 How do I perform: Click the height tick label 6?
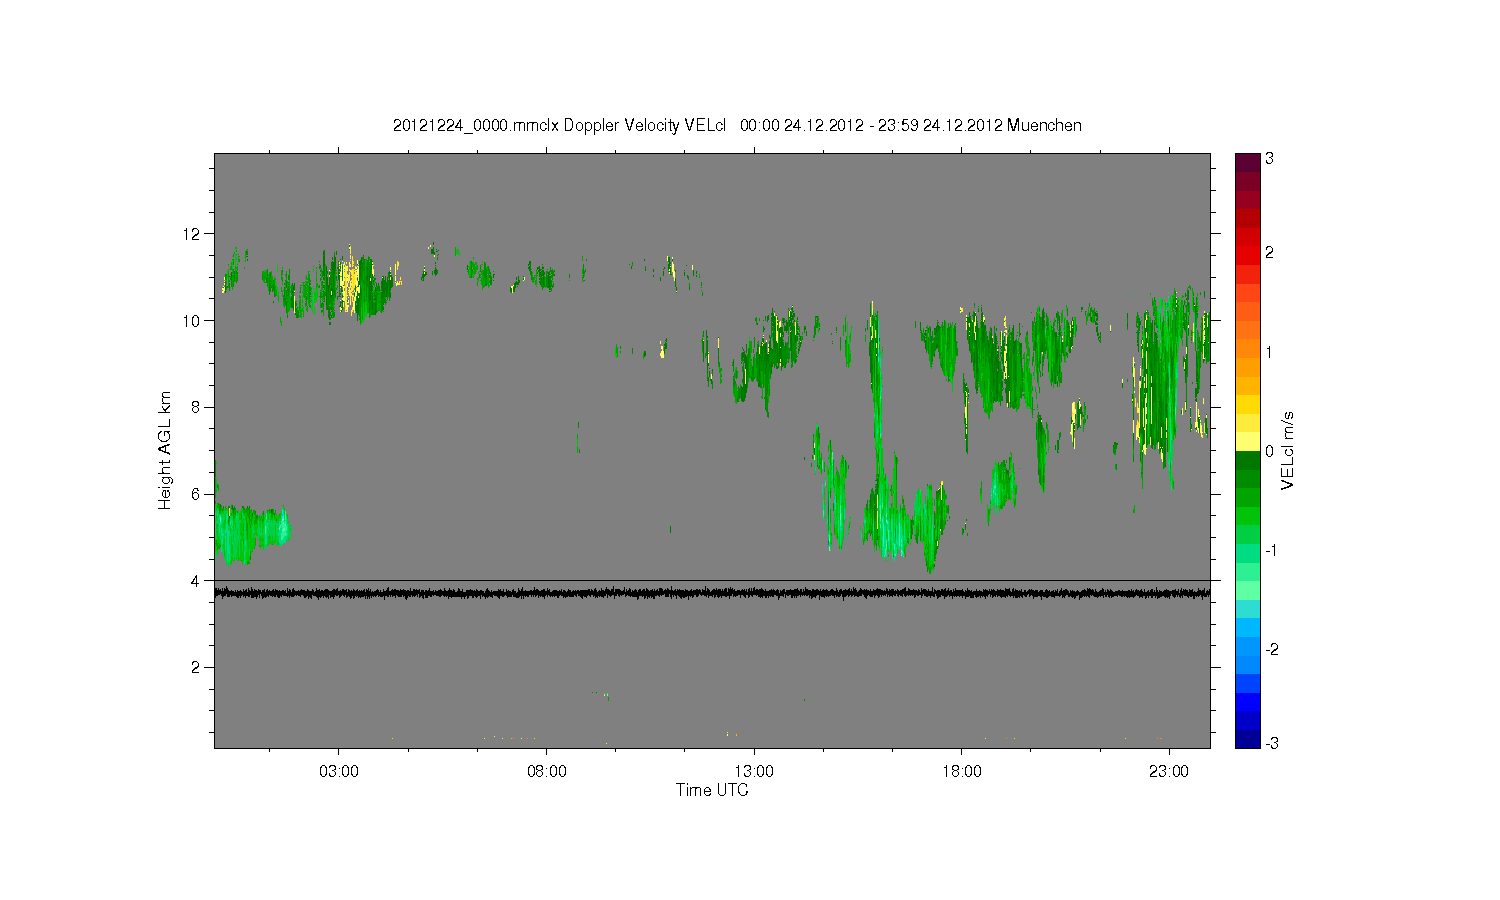click(x=196, y=494)
